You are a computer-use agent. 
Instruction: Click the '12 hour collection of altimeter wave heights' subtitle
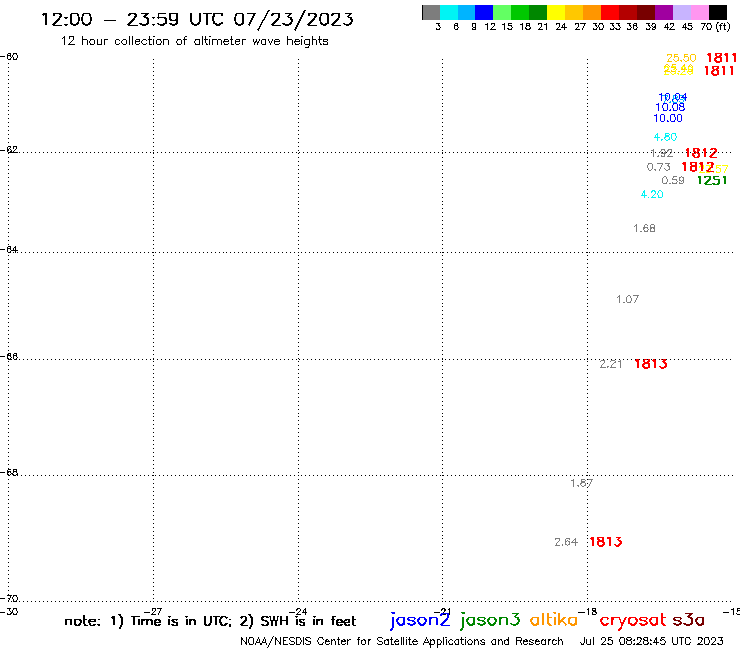point(194,41)
